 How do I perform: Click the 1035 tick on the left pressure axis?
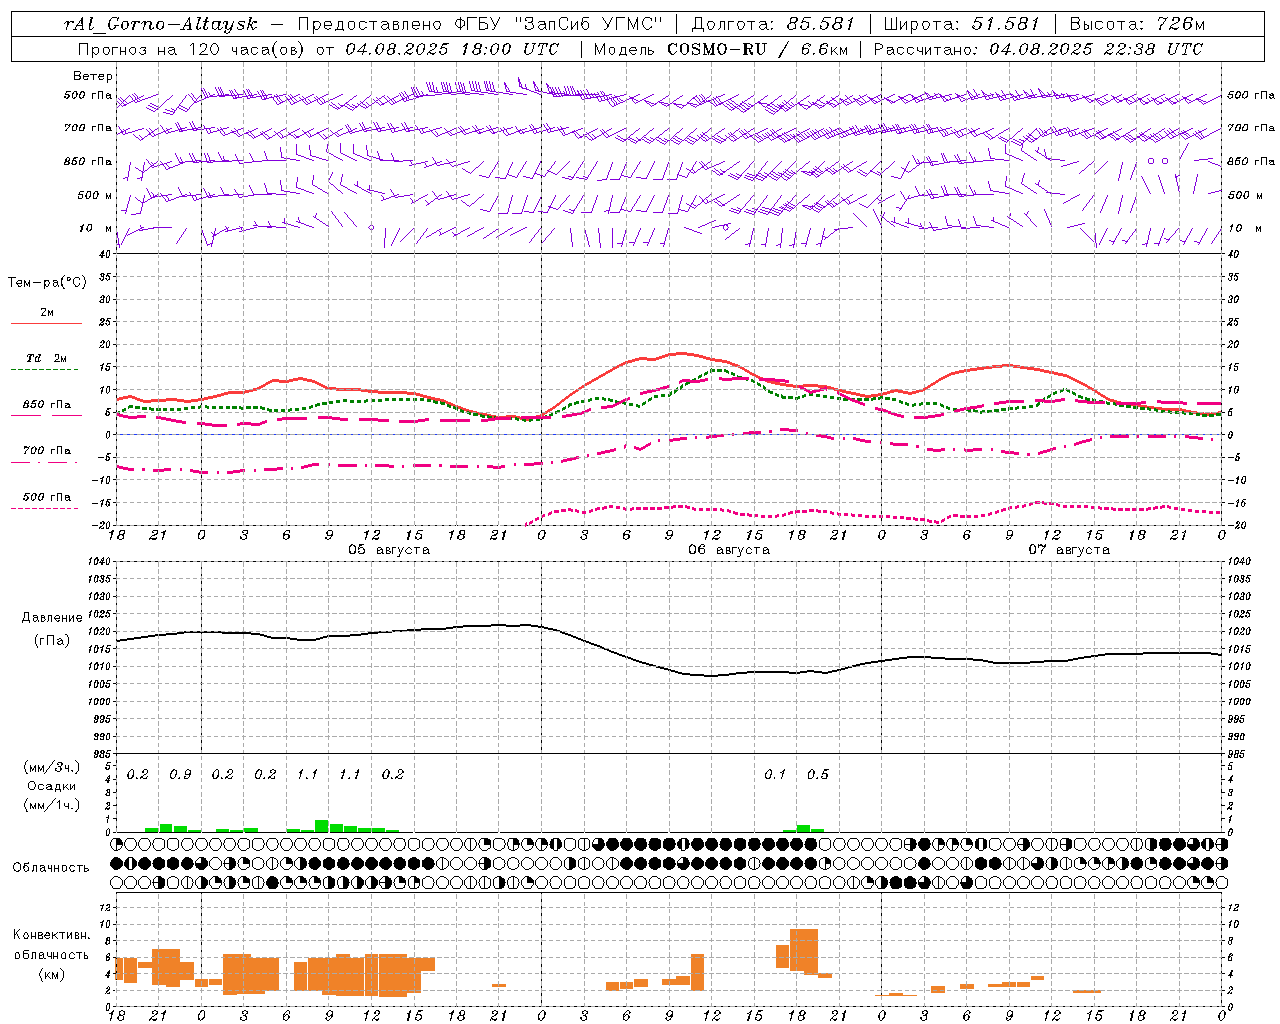pos(99,579)
